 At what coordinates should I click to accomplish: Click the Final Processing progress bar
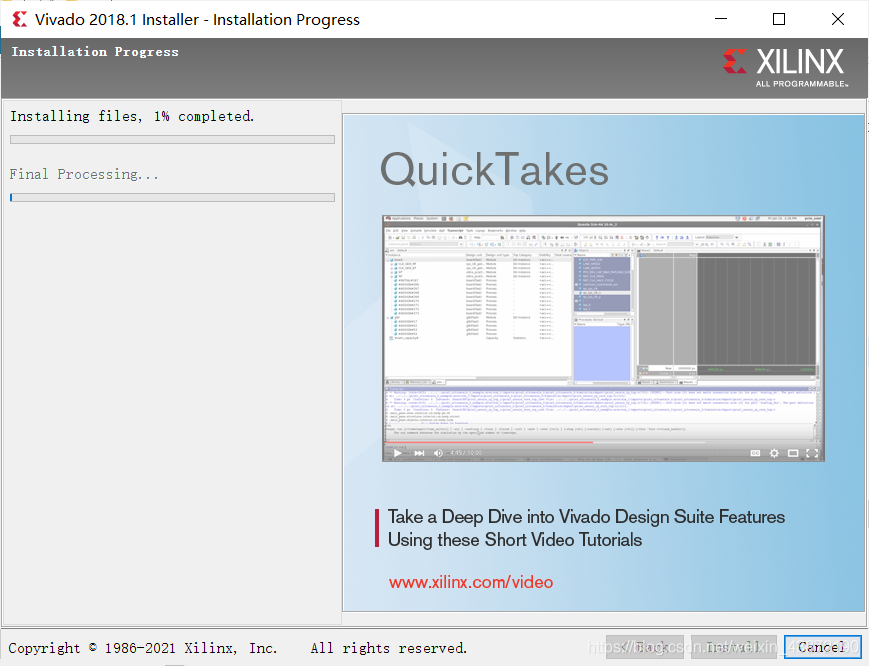point(172,197)
